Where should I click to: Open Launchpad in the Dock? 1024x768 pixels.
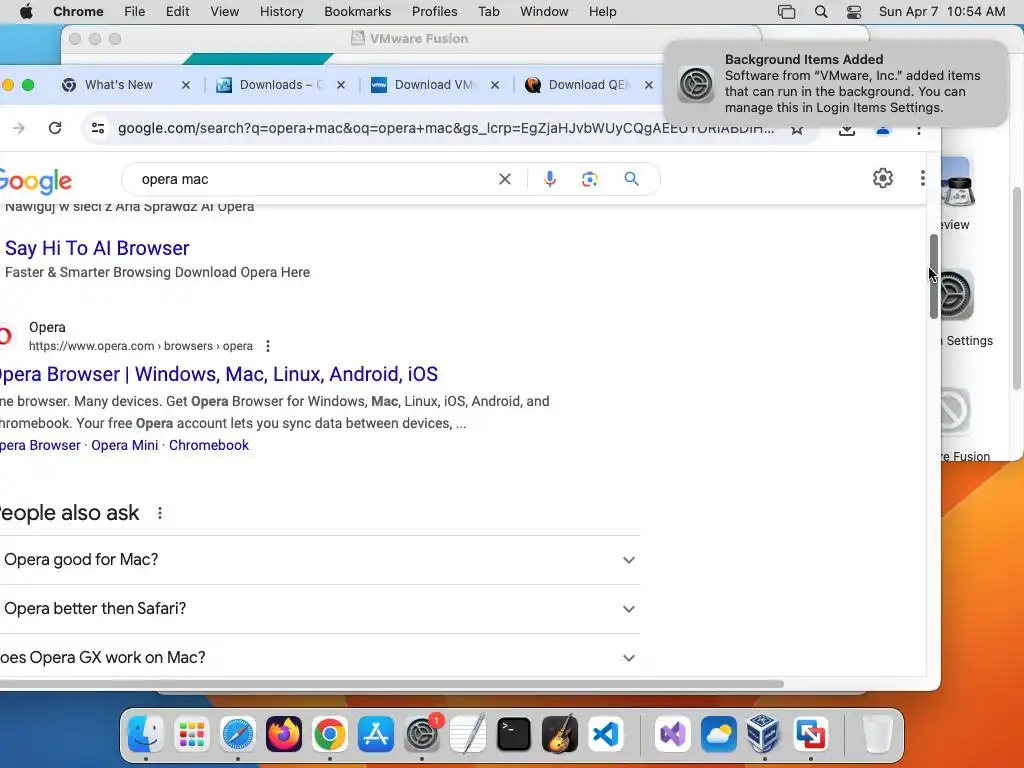pos(191,734)
